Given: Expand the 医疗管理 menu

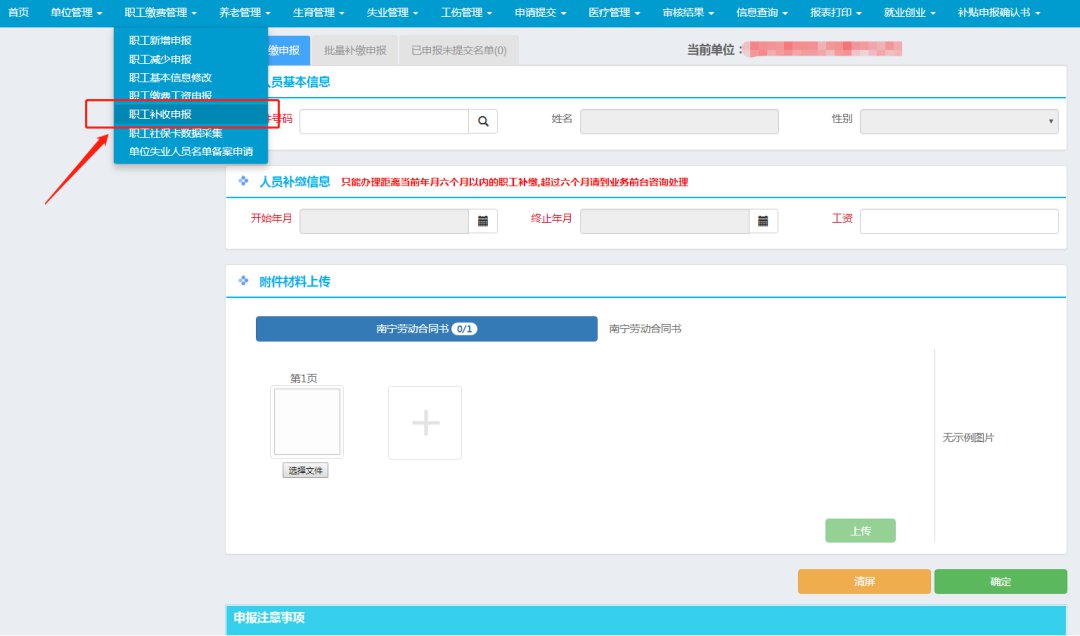Looking at the screenshot, I should click(615, 13).
